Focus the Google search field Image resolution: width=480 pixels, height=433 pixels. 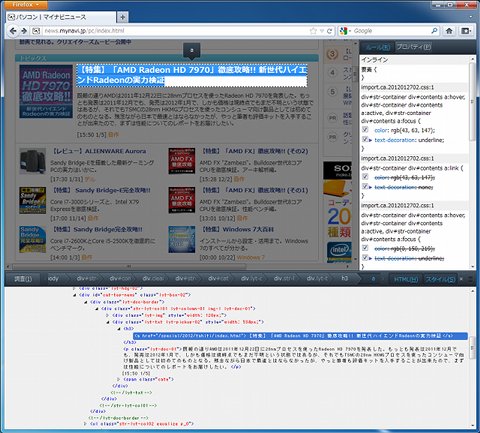390,31
